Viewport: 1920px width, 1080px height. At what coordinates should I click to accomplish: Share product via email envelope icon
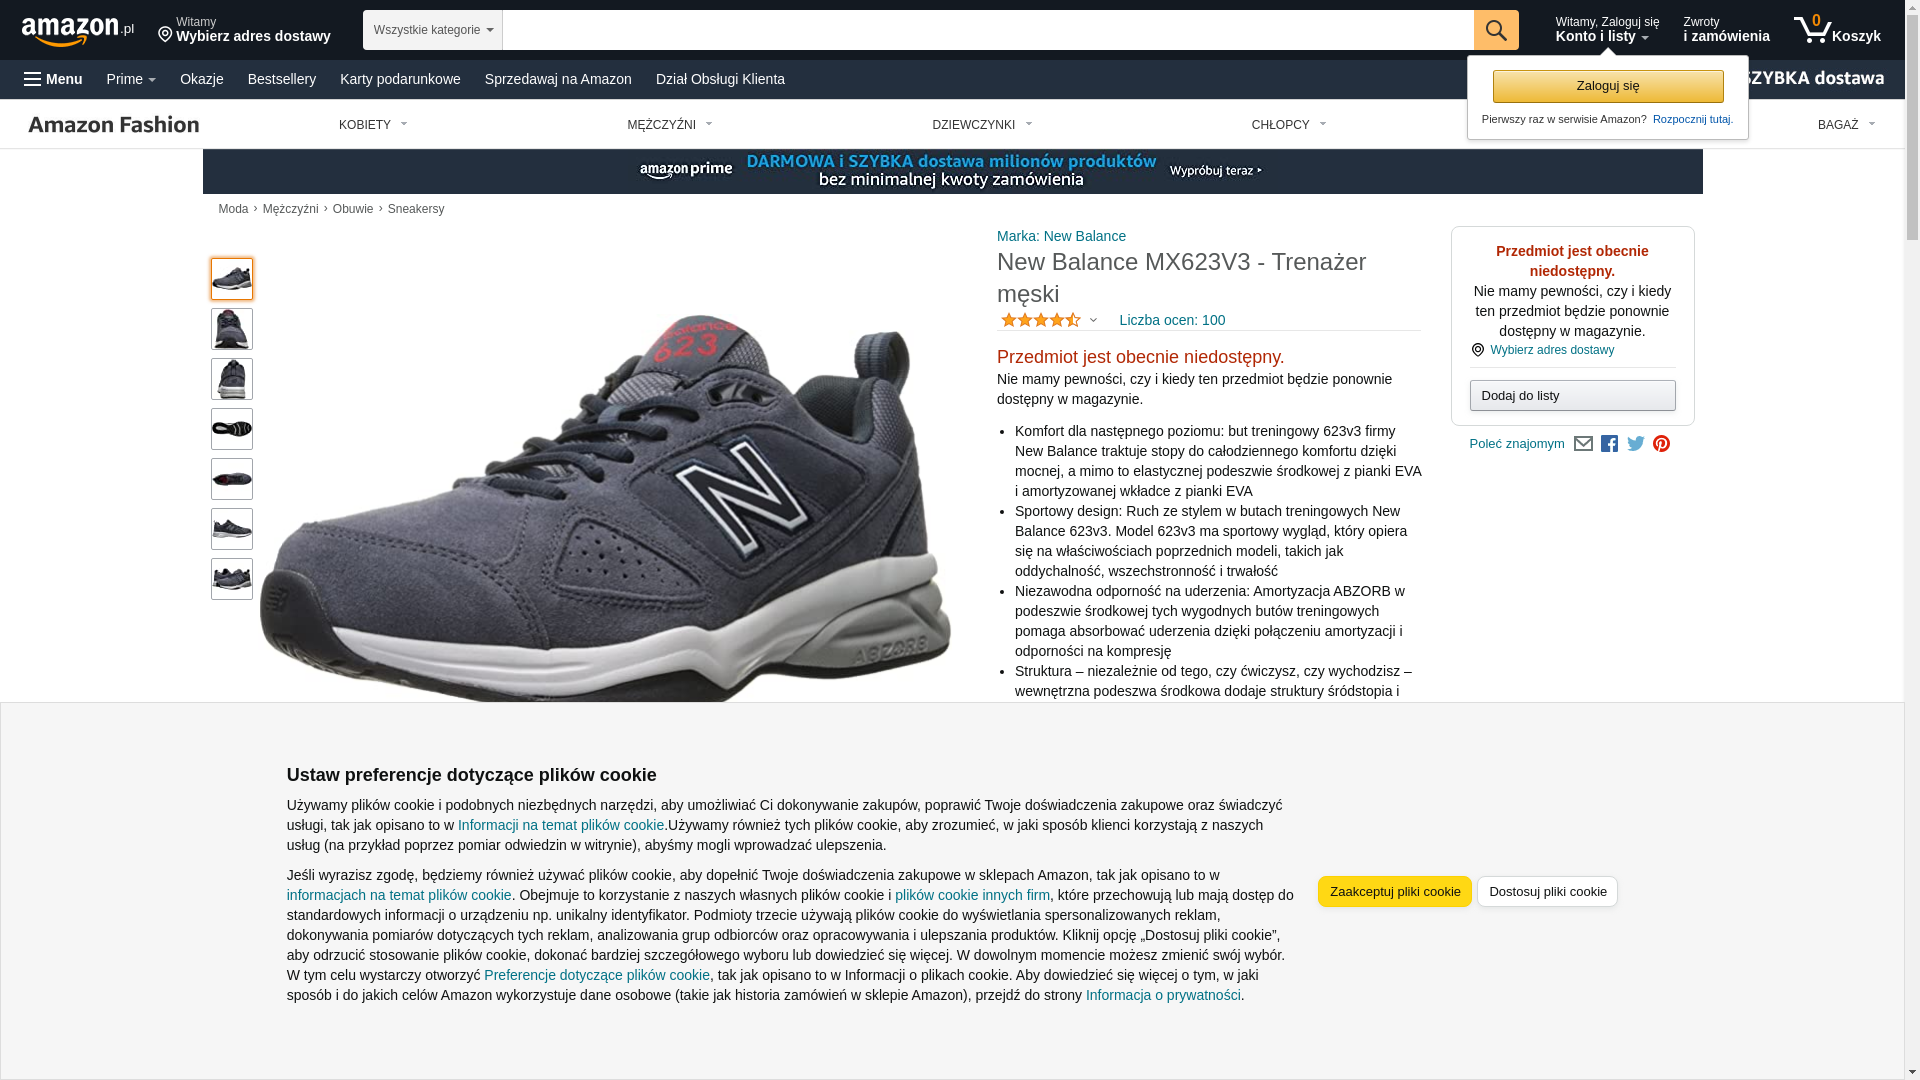[1583, 444]
